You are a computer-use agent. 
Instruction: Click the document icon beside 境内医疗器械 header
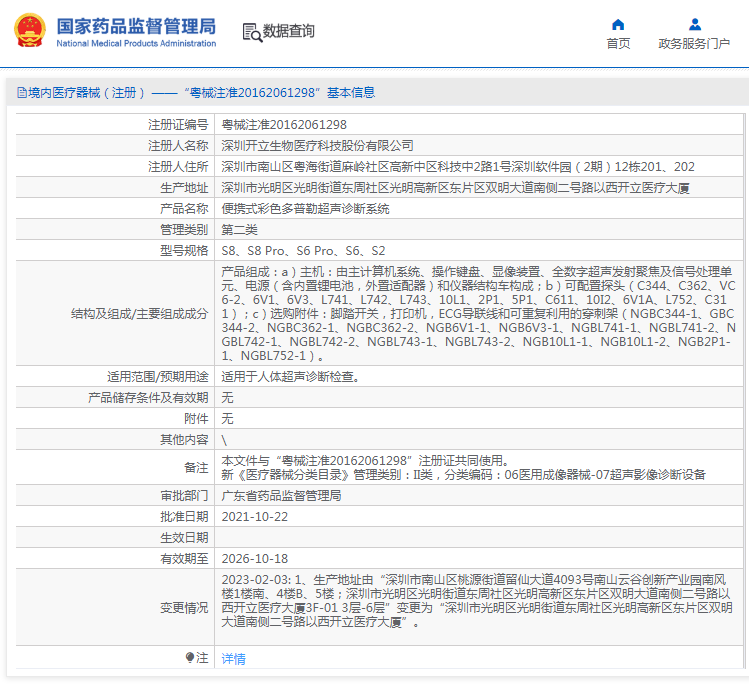tap(20, 93)
